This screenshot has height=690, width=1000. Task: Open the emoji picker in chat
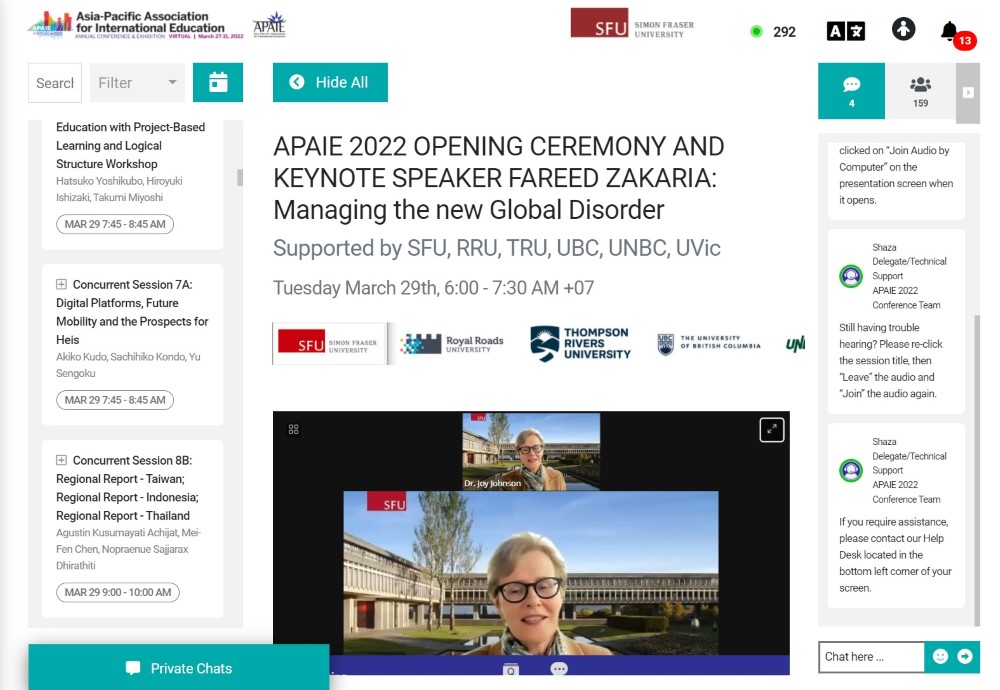point(940,656)
